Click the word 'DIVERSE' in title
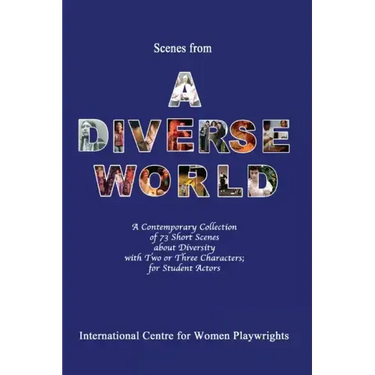 (184, 136)
